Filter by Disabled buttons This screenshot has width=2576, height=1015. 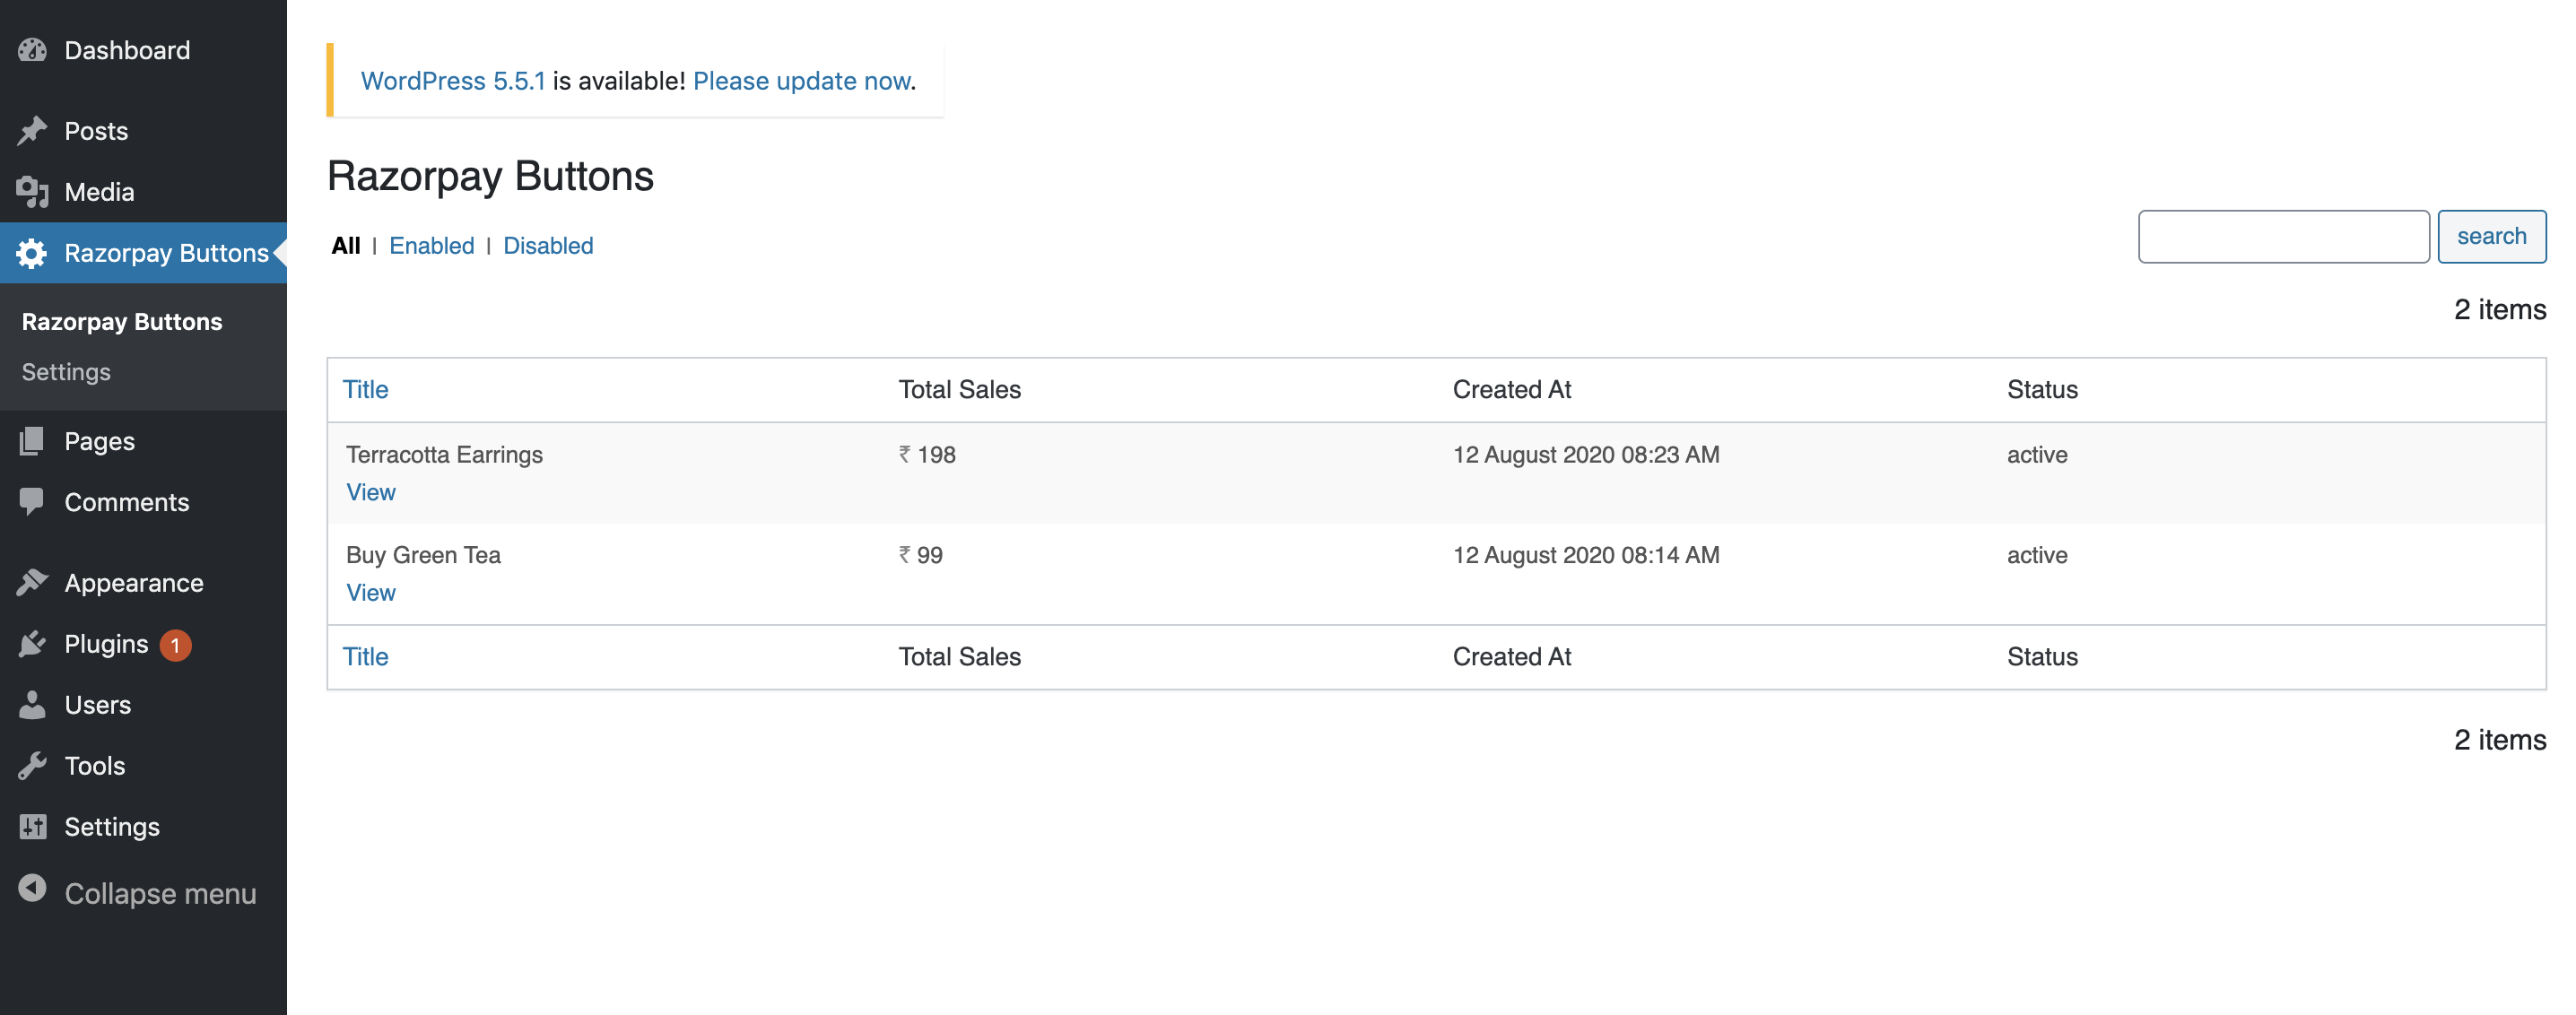point(548,246)
